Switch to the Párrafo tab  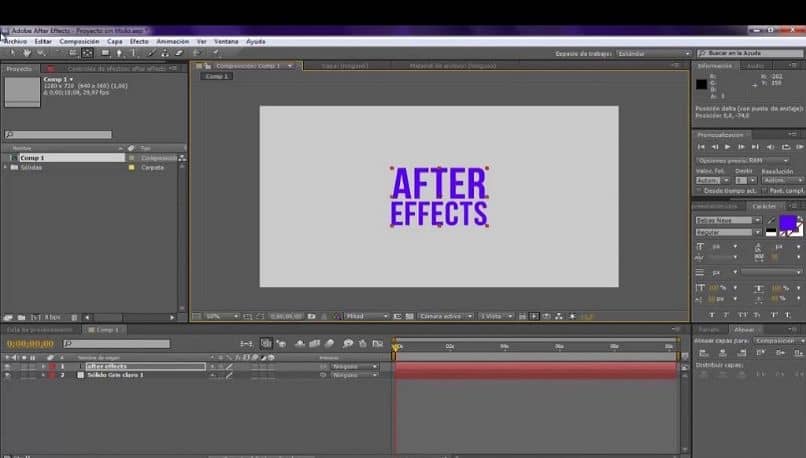(x=709, y=329)
